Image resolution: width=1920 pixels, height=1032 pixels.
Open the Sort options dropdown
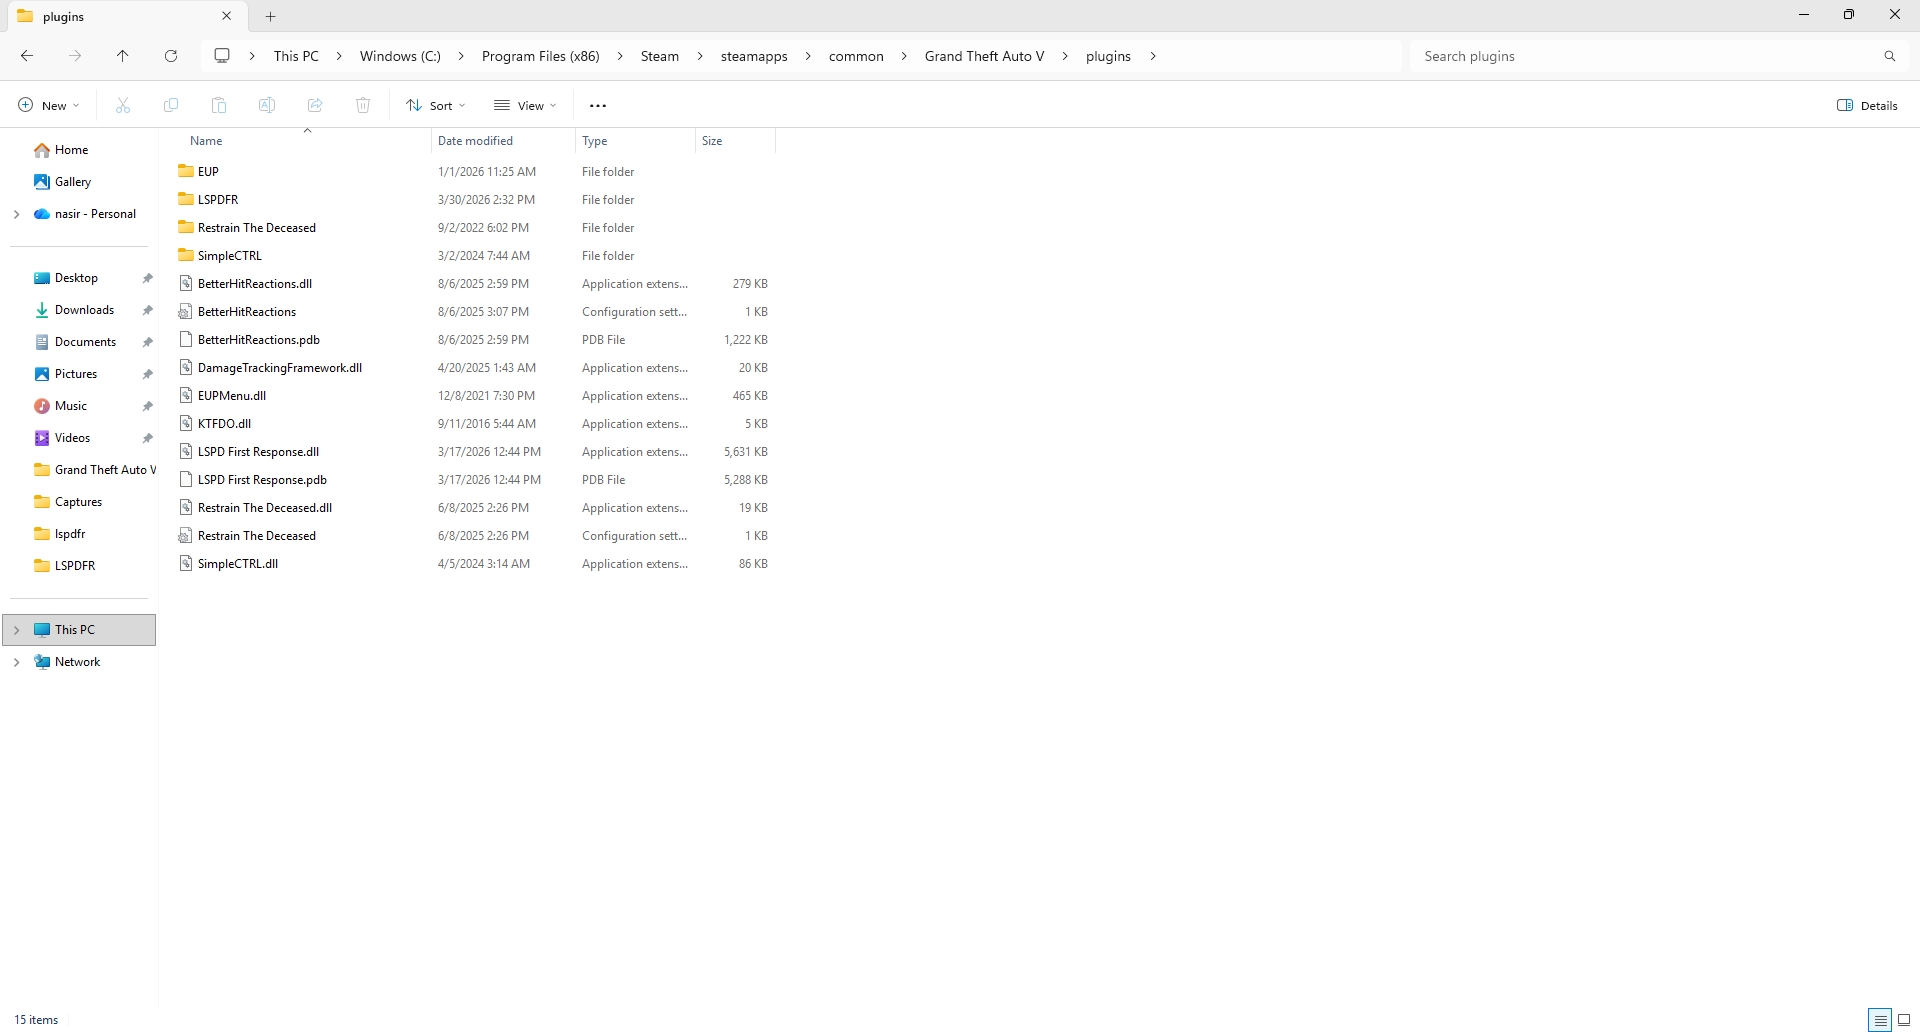pos(436,105)
